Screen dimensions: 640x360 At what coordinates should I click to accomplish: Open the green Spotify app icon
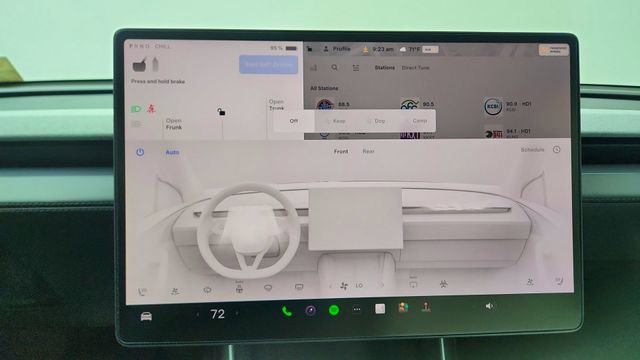pos(334,310)
